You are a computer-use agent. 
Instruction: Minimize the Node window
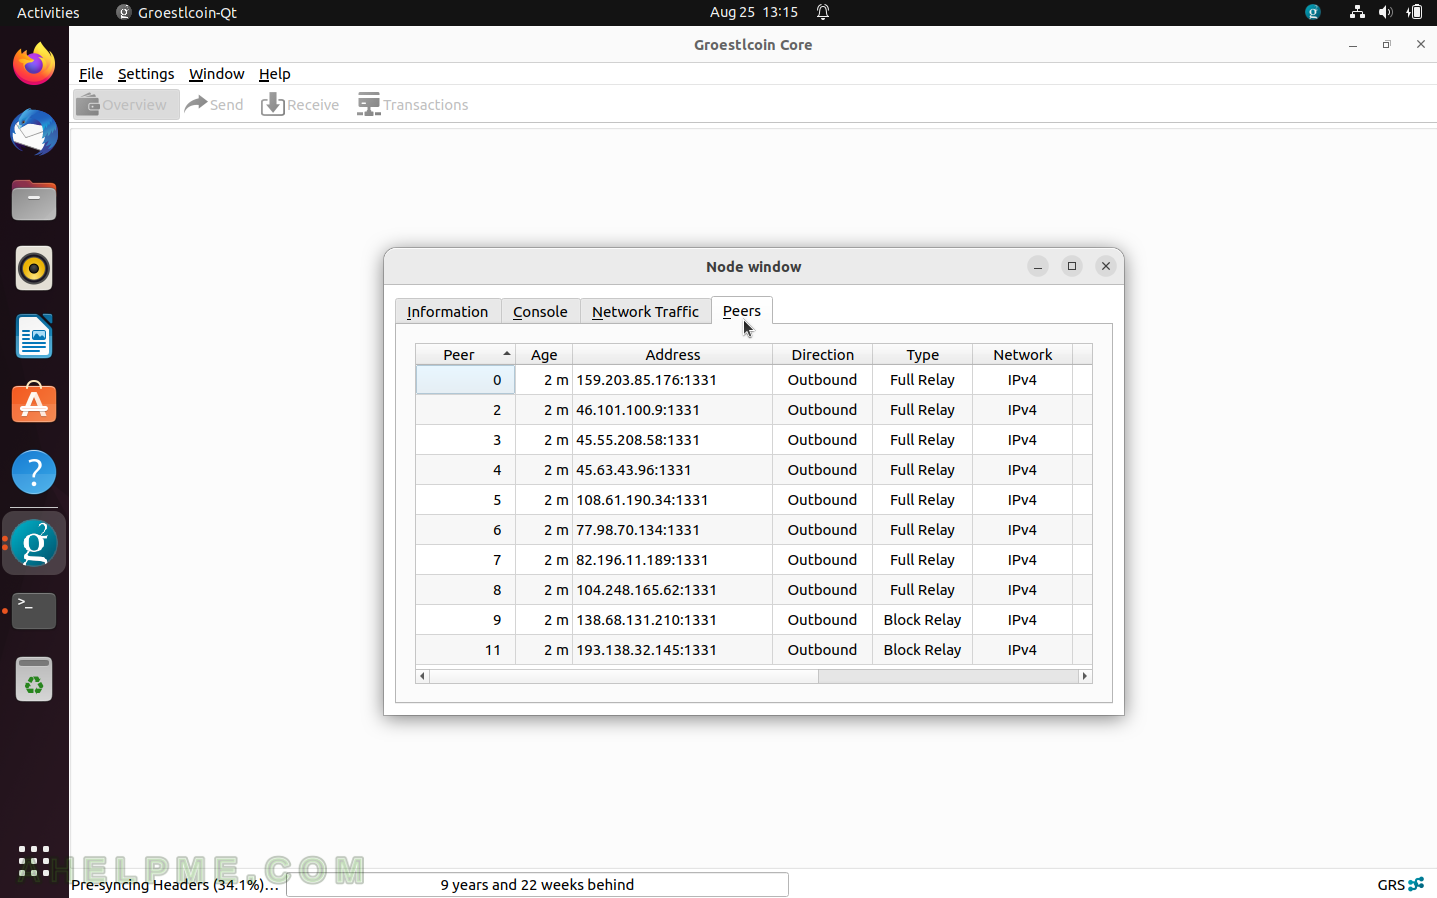(x=1038, y=266)
